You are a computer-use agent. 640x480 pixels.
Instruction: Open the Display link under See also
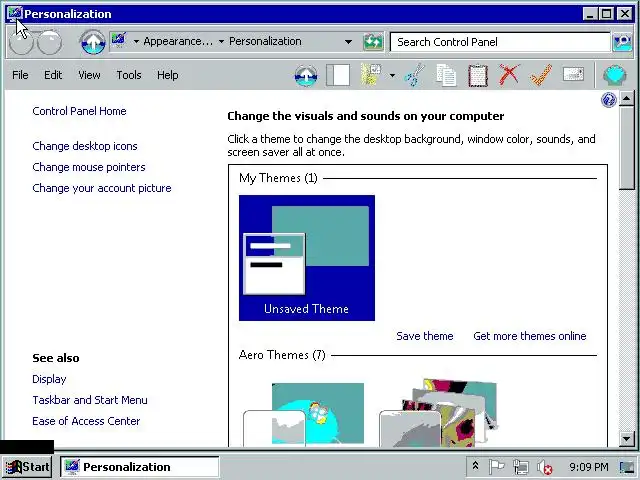click(x=49, y=379)
